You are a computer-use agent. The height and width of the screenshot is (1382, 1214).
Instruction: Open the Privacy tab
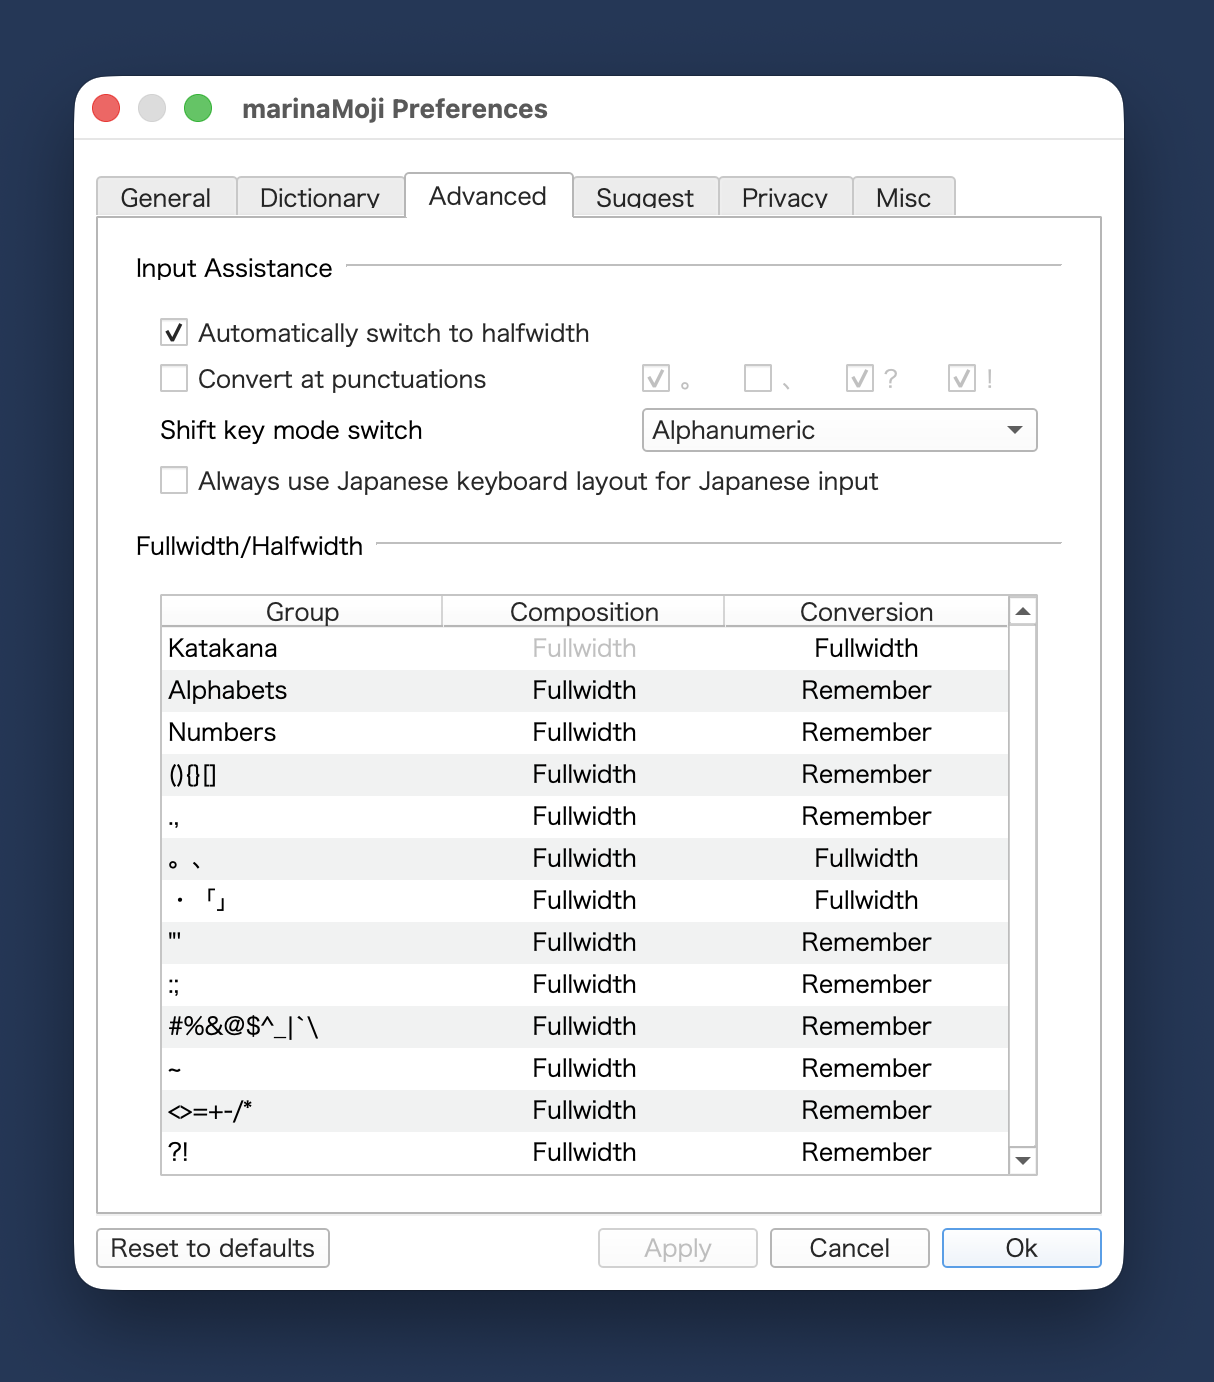[x=785, y=197]
